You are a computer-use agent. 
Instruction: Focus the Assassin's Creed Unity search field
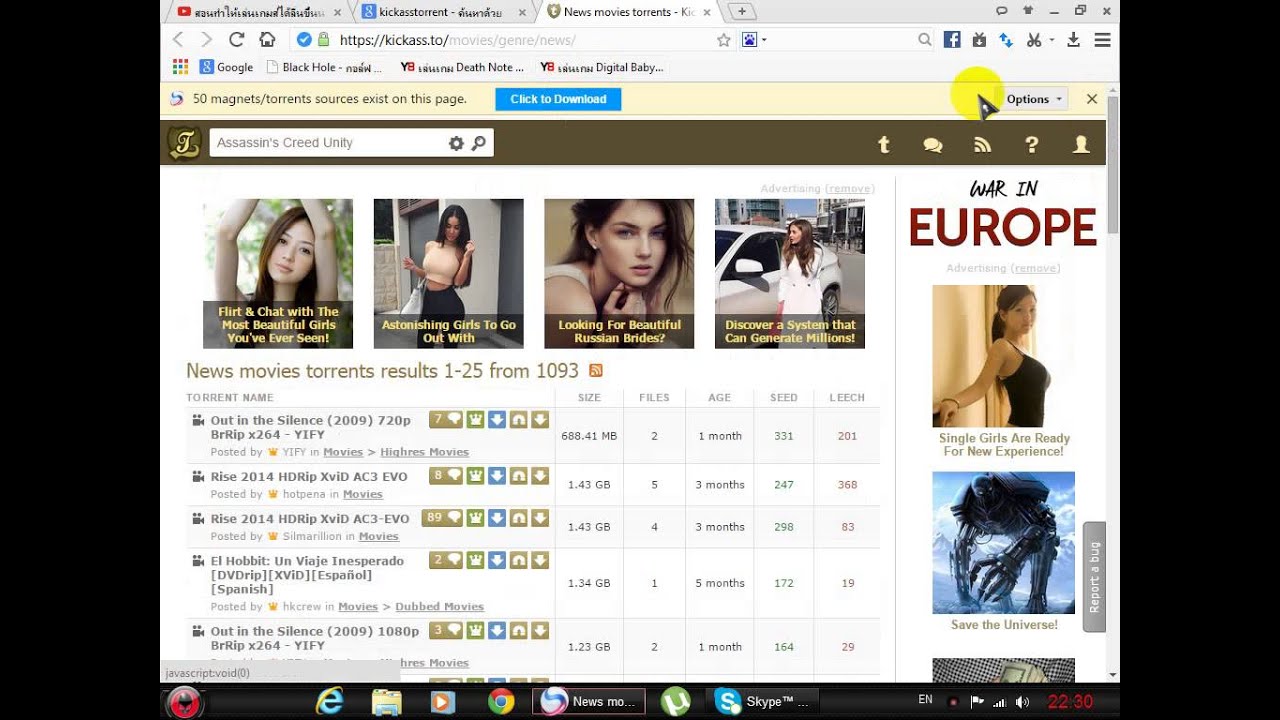[x=328, y=143]
